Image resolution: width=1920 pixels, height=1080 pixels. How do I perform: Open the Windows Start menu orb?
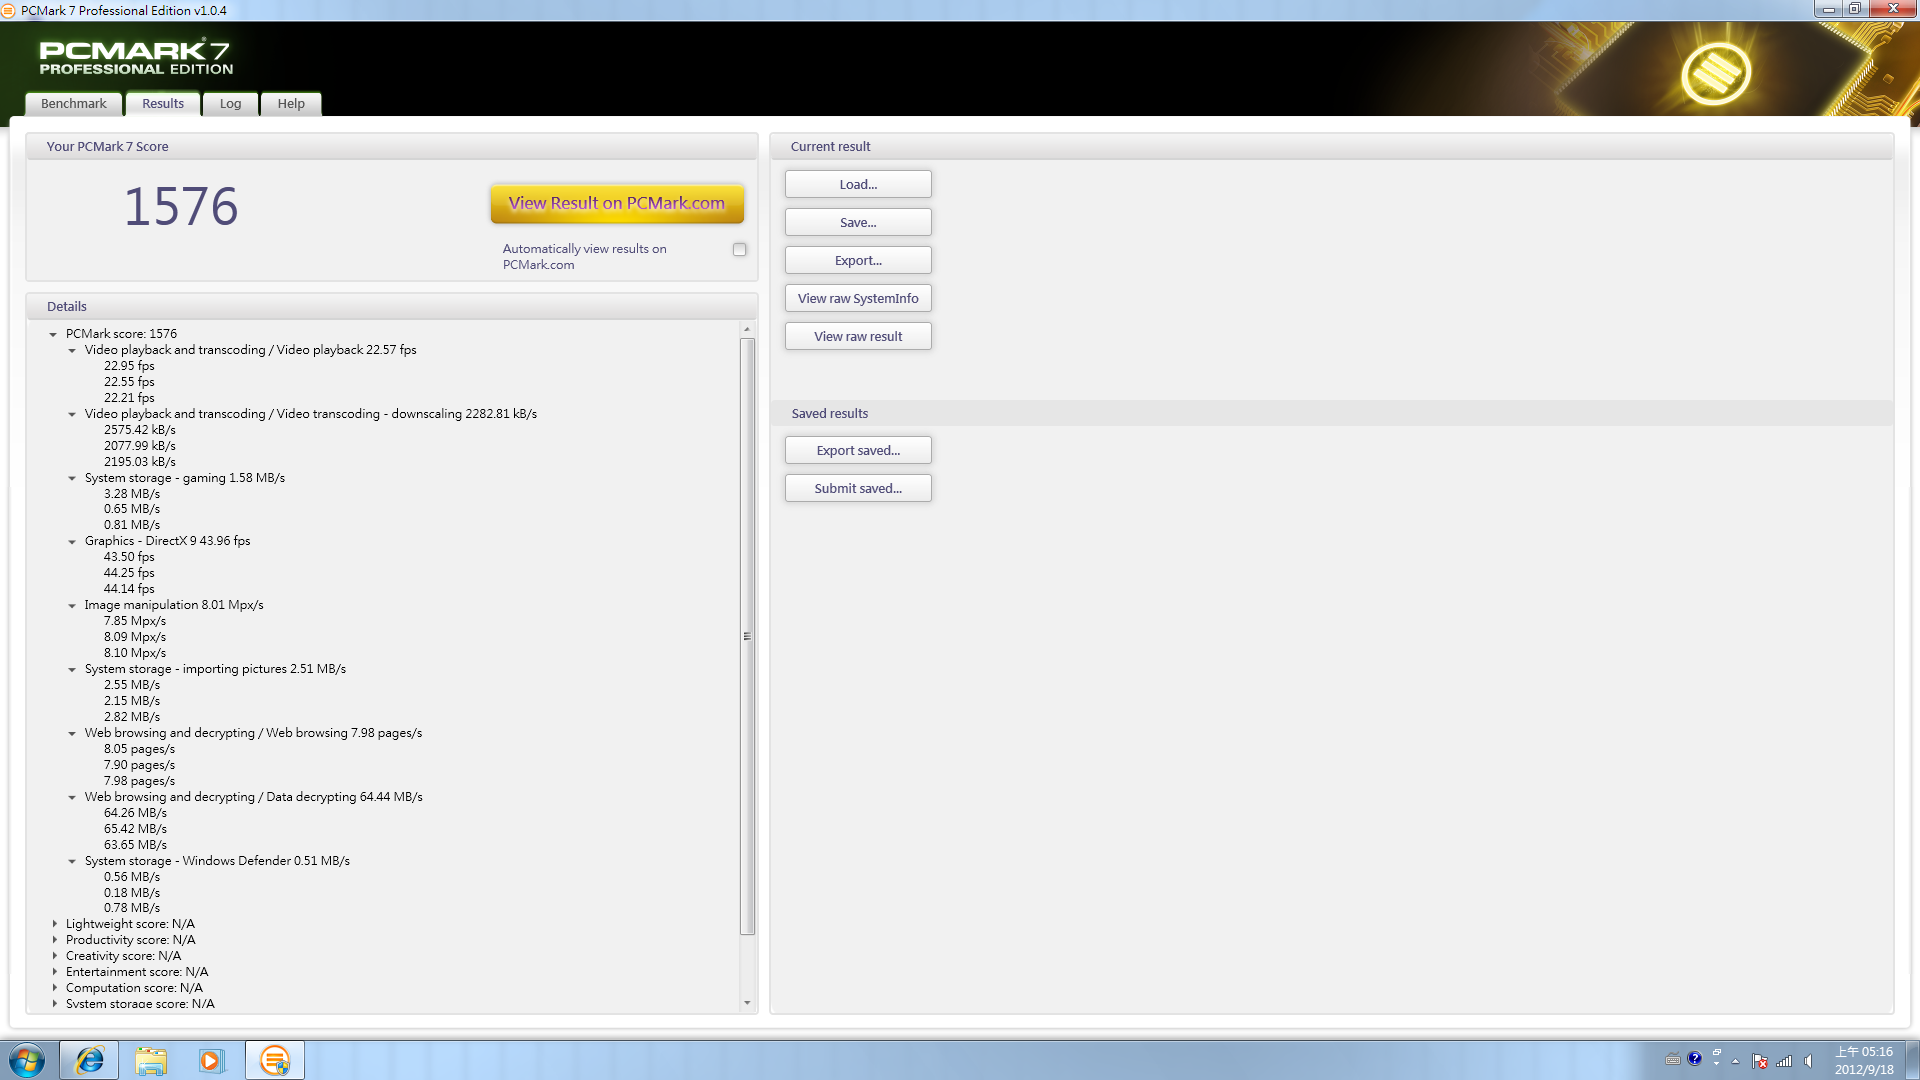[x=27, y=1060]
